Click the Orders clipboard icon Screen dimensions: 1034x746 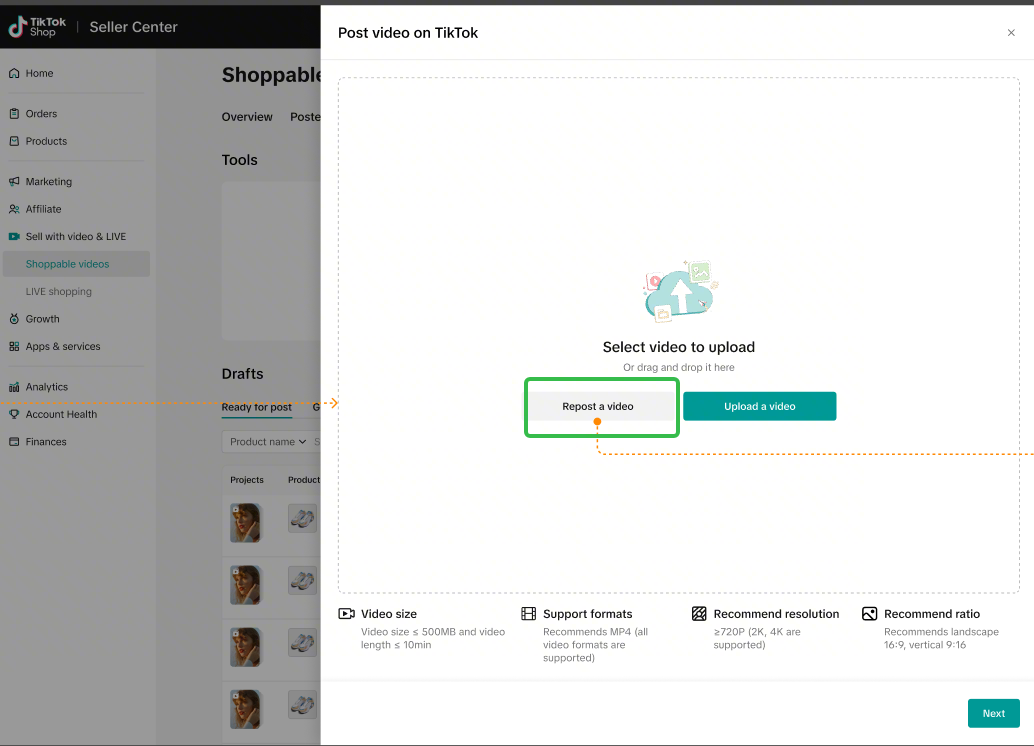[14, 114]
